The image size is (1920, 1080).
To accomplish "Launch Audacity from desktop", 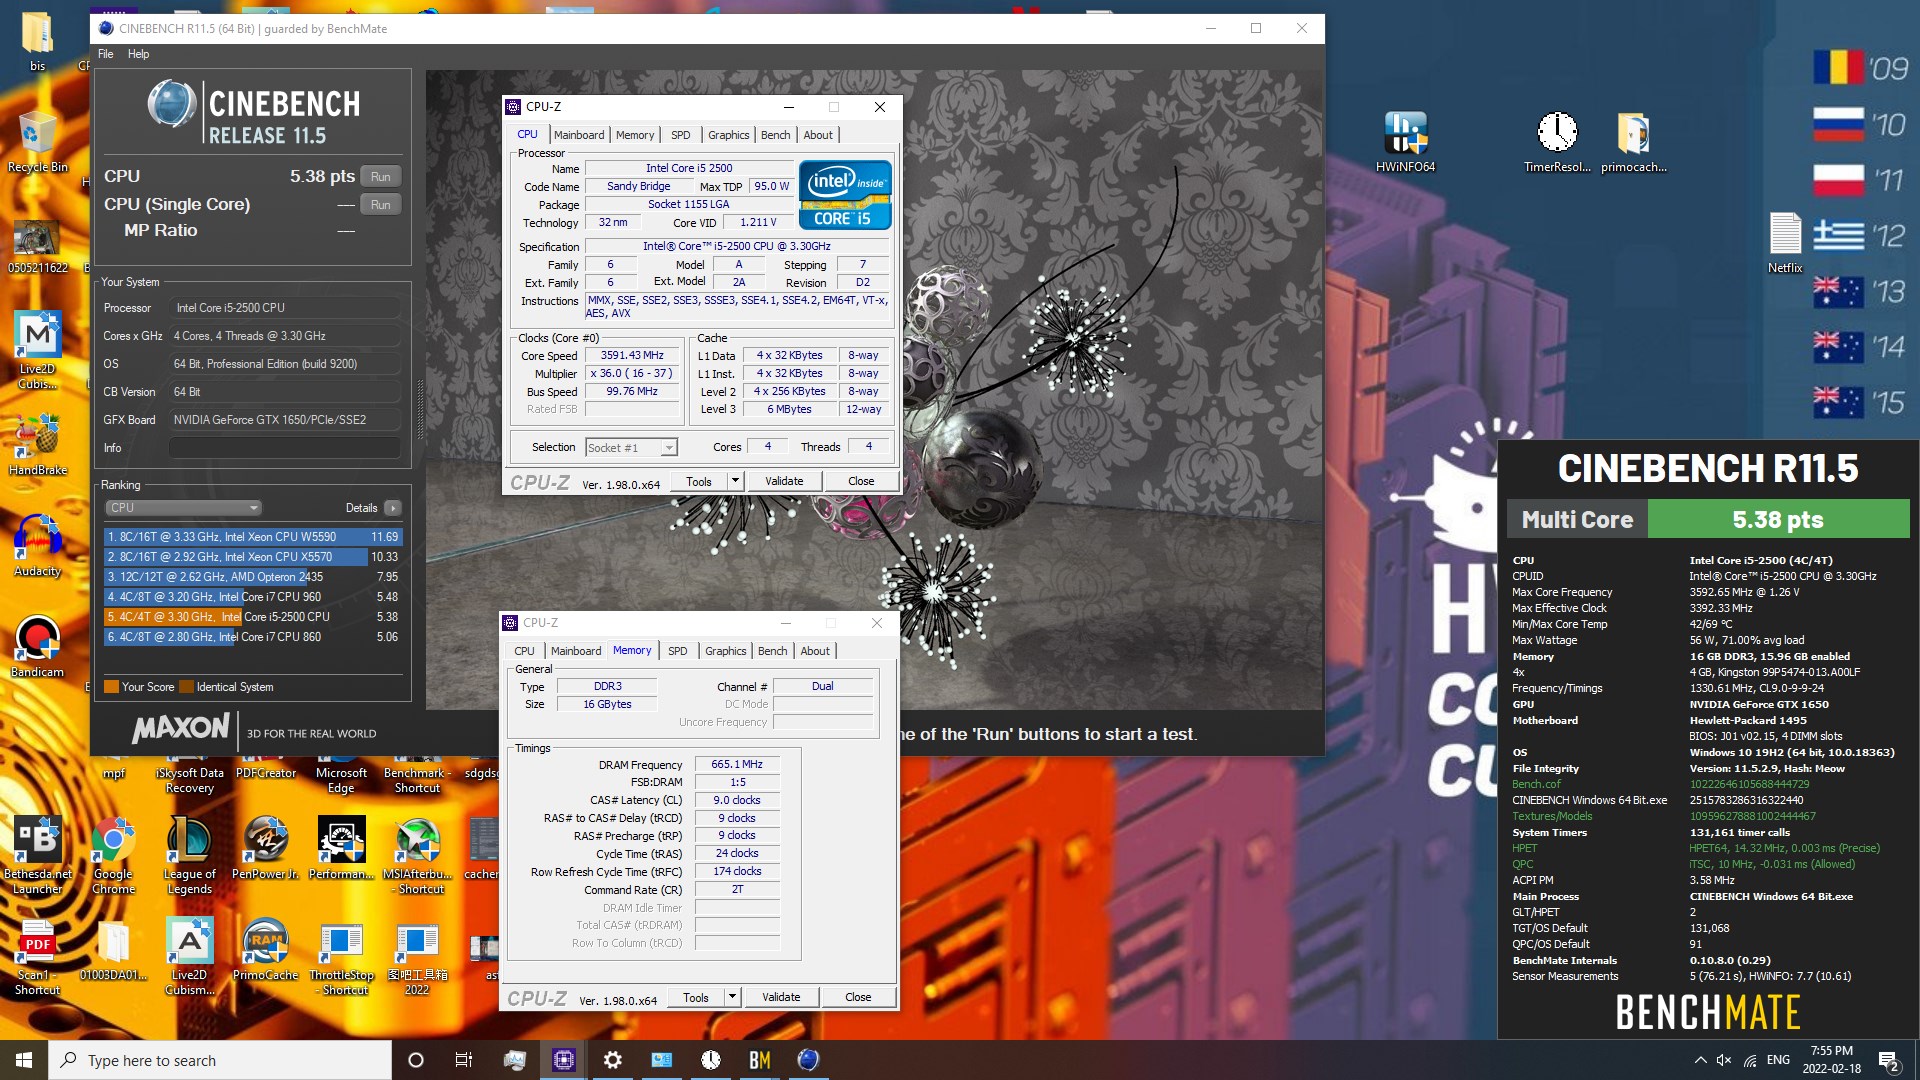I will [x=37, y=545].
